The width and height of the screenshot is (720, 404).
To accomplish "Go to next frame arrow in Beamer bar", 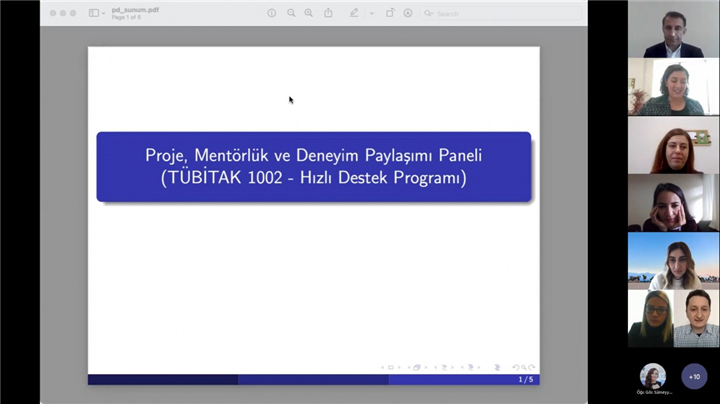I will 426,367.
